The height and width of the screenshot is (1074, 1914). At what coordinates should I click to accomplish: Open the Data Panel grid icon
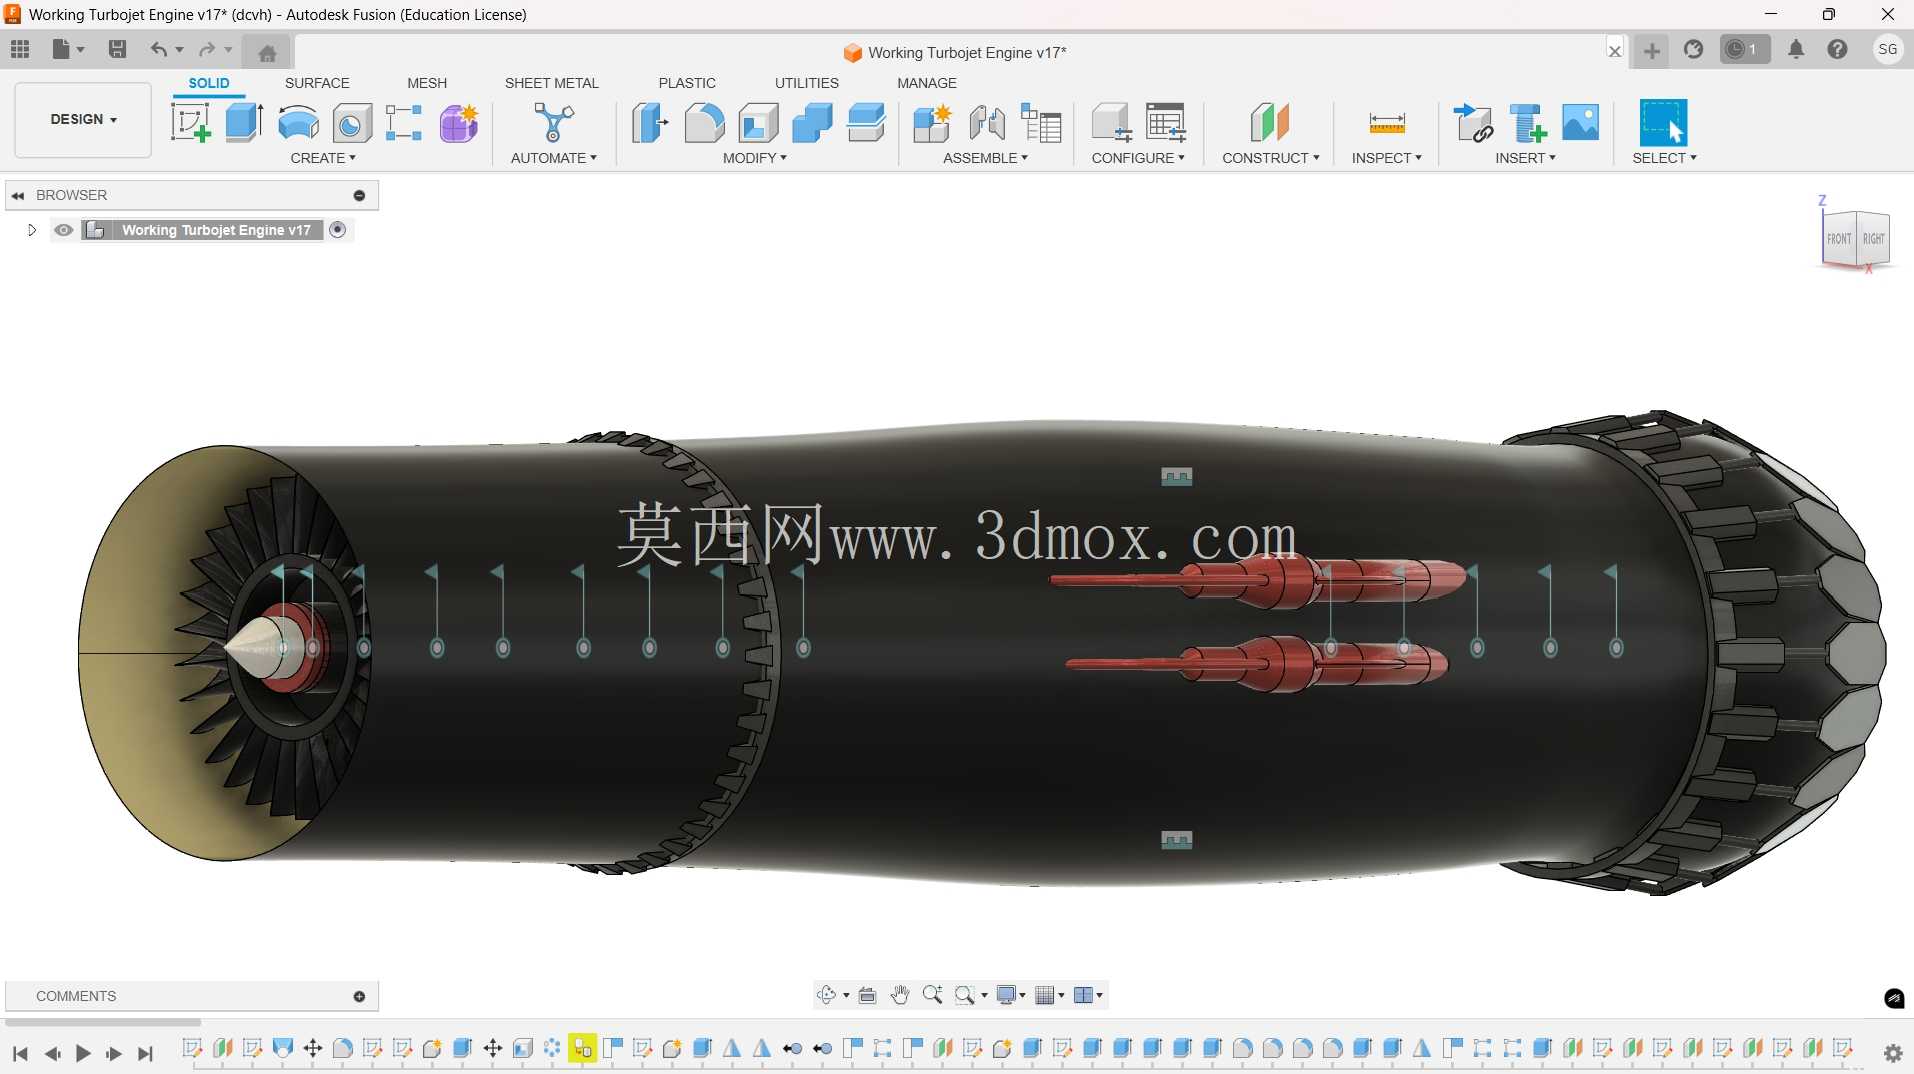(20, 49)
